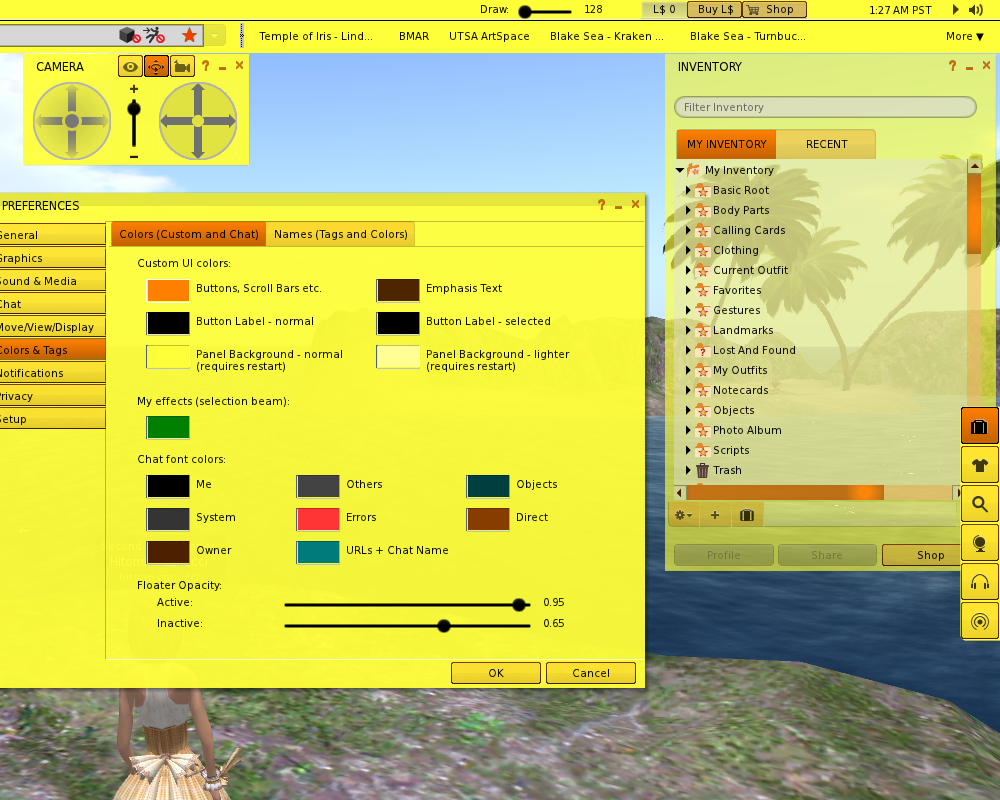Viewport: 1000px width, 800px height.
Task: Expand the Landmarks folder arrow
Action: click(688, 331)
